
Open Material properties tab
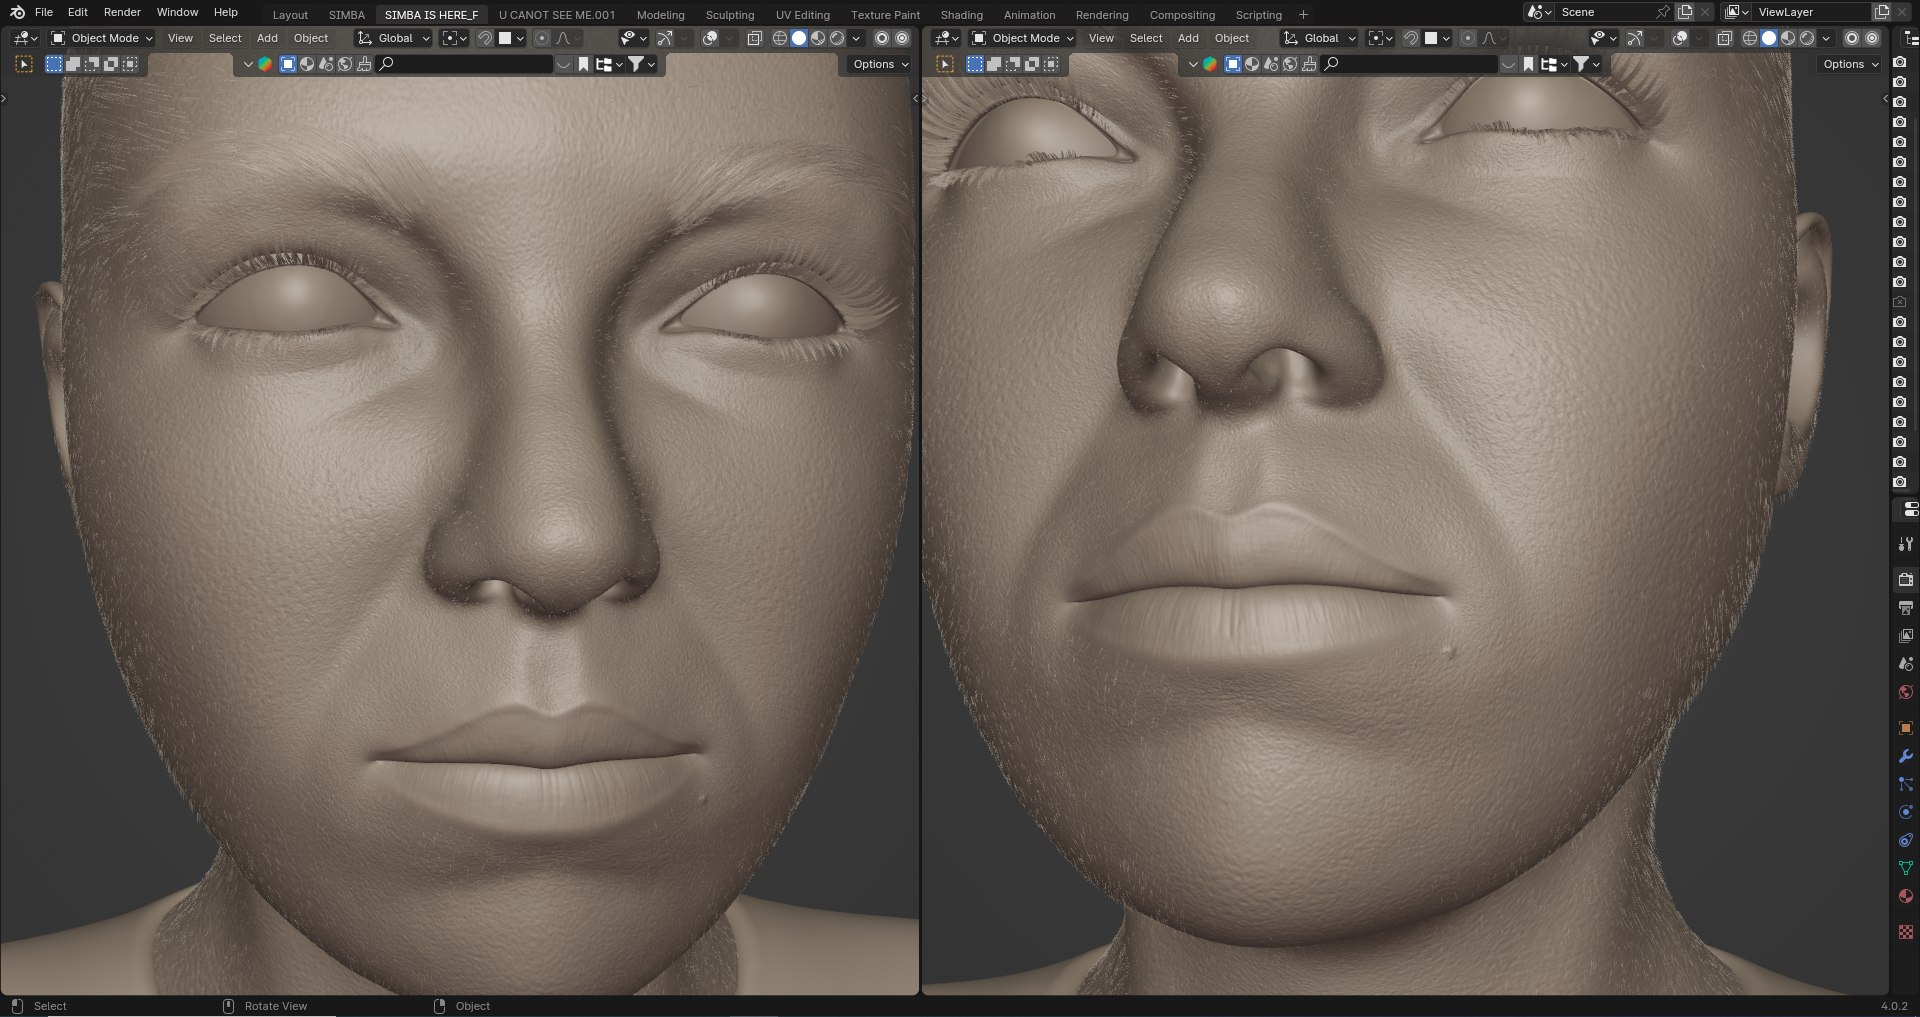pyautogui.click(x=1905, y=896)
